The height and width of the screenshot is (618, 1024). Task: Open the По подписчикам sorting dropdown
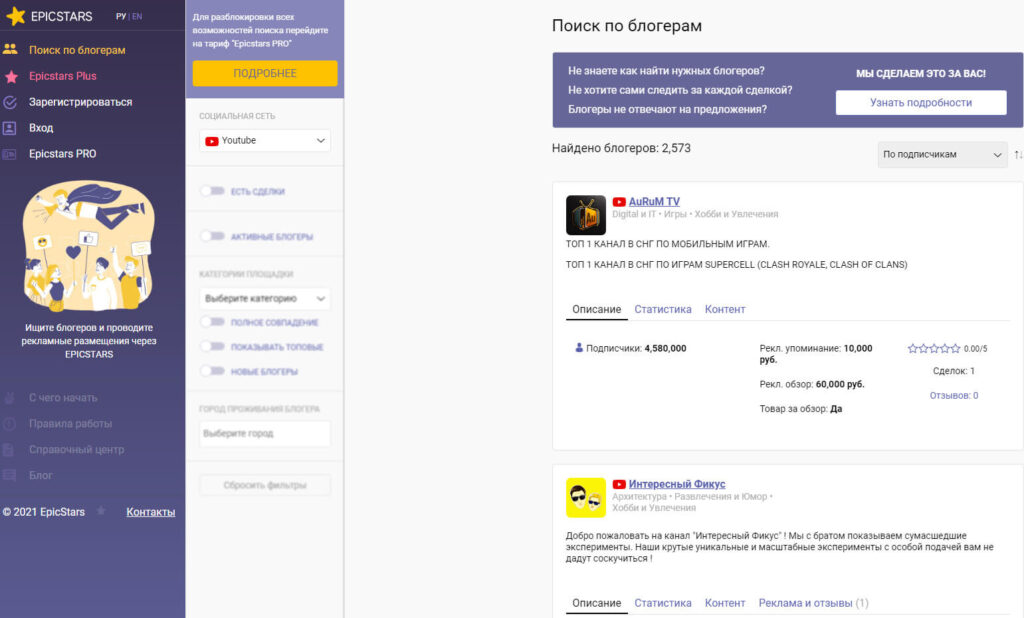[x=941, y=155]
